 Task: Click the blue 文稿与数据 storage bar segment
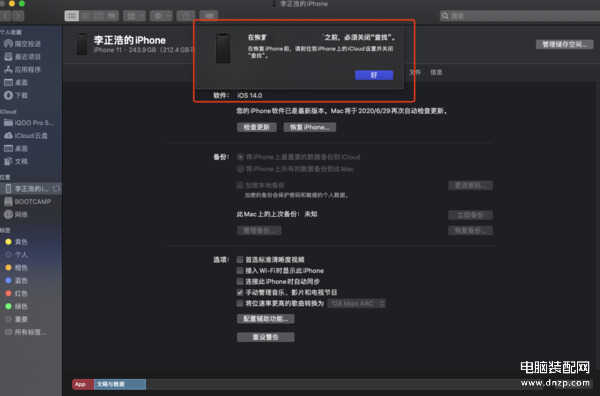120,384
